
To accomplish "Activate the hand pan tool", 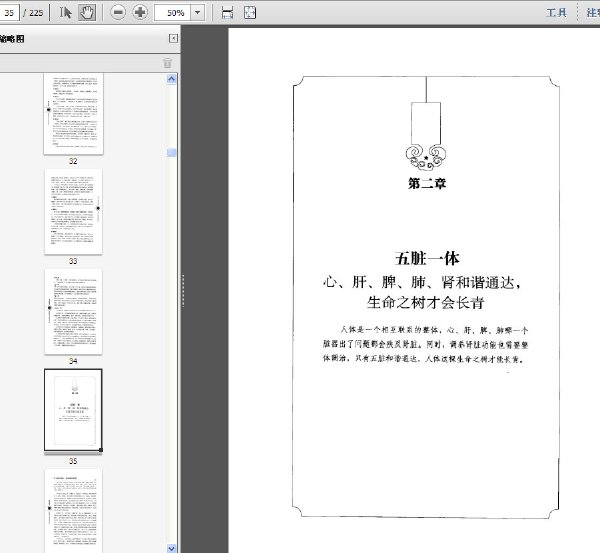I will [x=87, y=13].
